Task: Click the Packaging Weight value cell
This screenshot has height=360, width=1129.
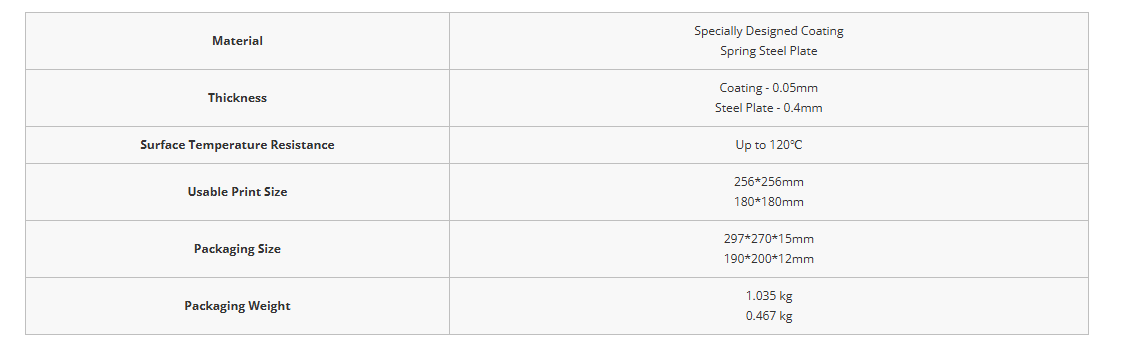Action: tap(768, 305)
